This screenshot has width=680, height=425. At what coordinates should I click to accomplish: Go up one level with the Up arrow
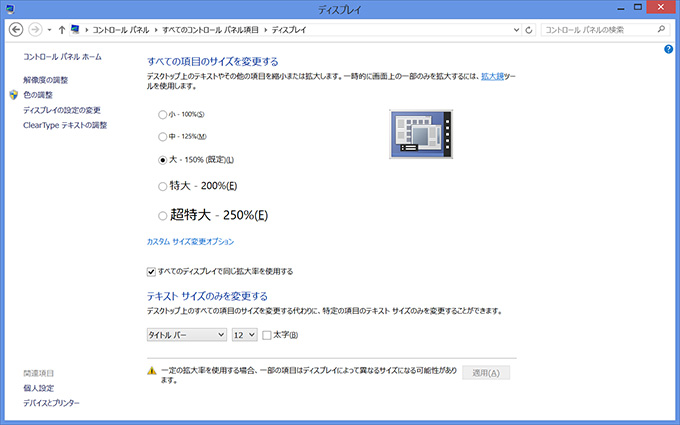click(62, 29)
